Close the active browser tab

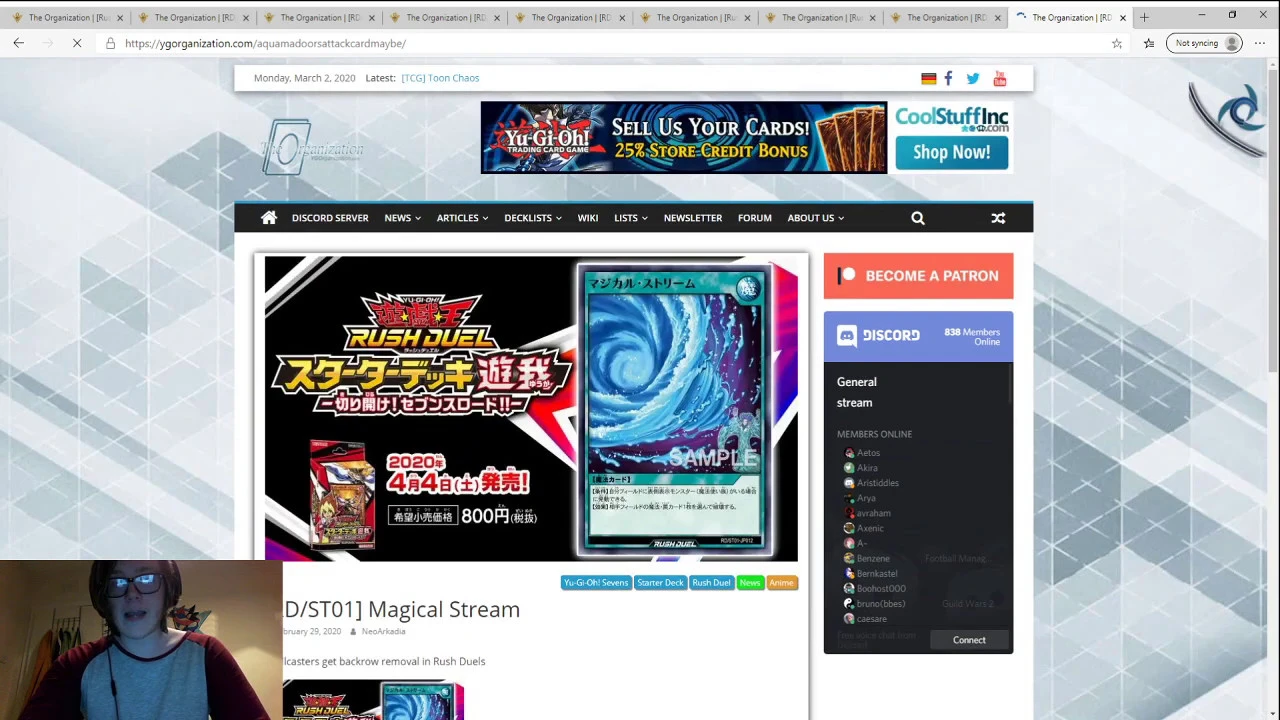pos(1122,17)
